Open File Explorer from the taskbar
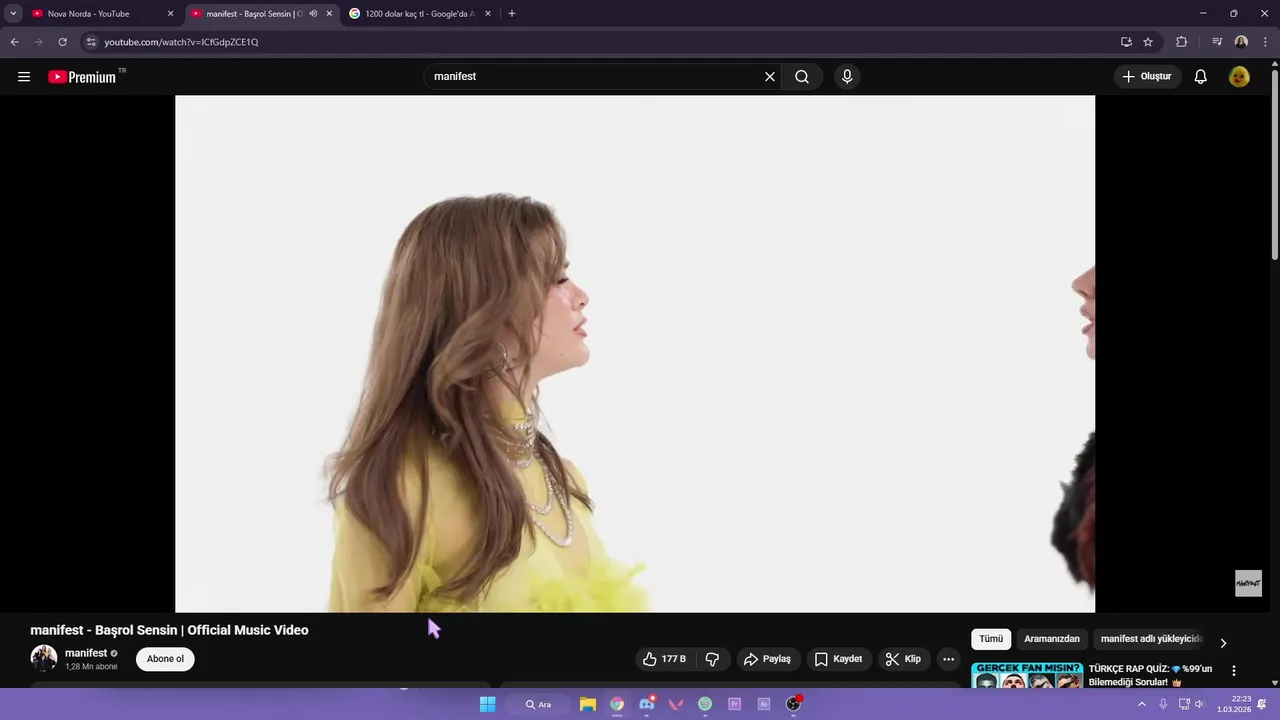Screen dimensions: 1280x720 (x=588, y=704)
